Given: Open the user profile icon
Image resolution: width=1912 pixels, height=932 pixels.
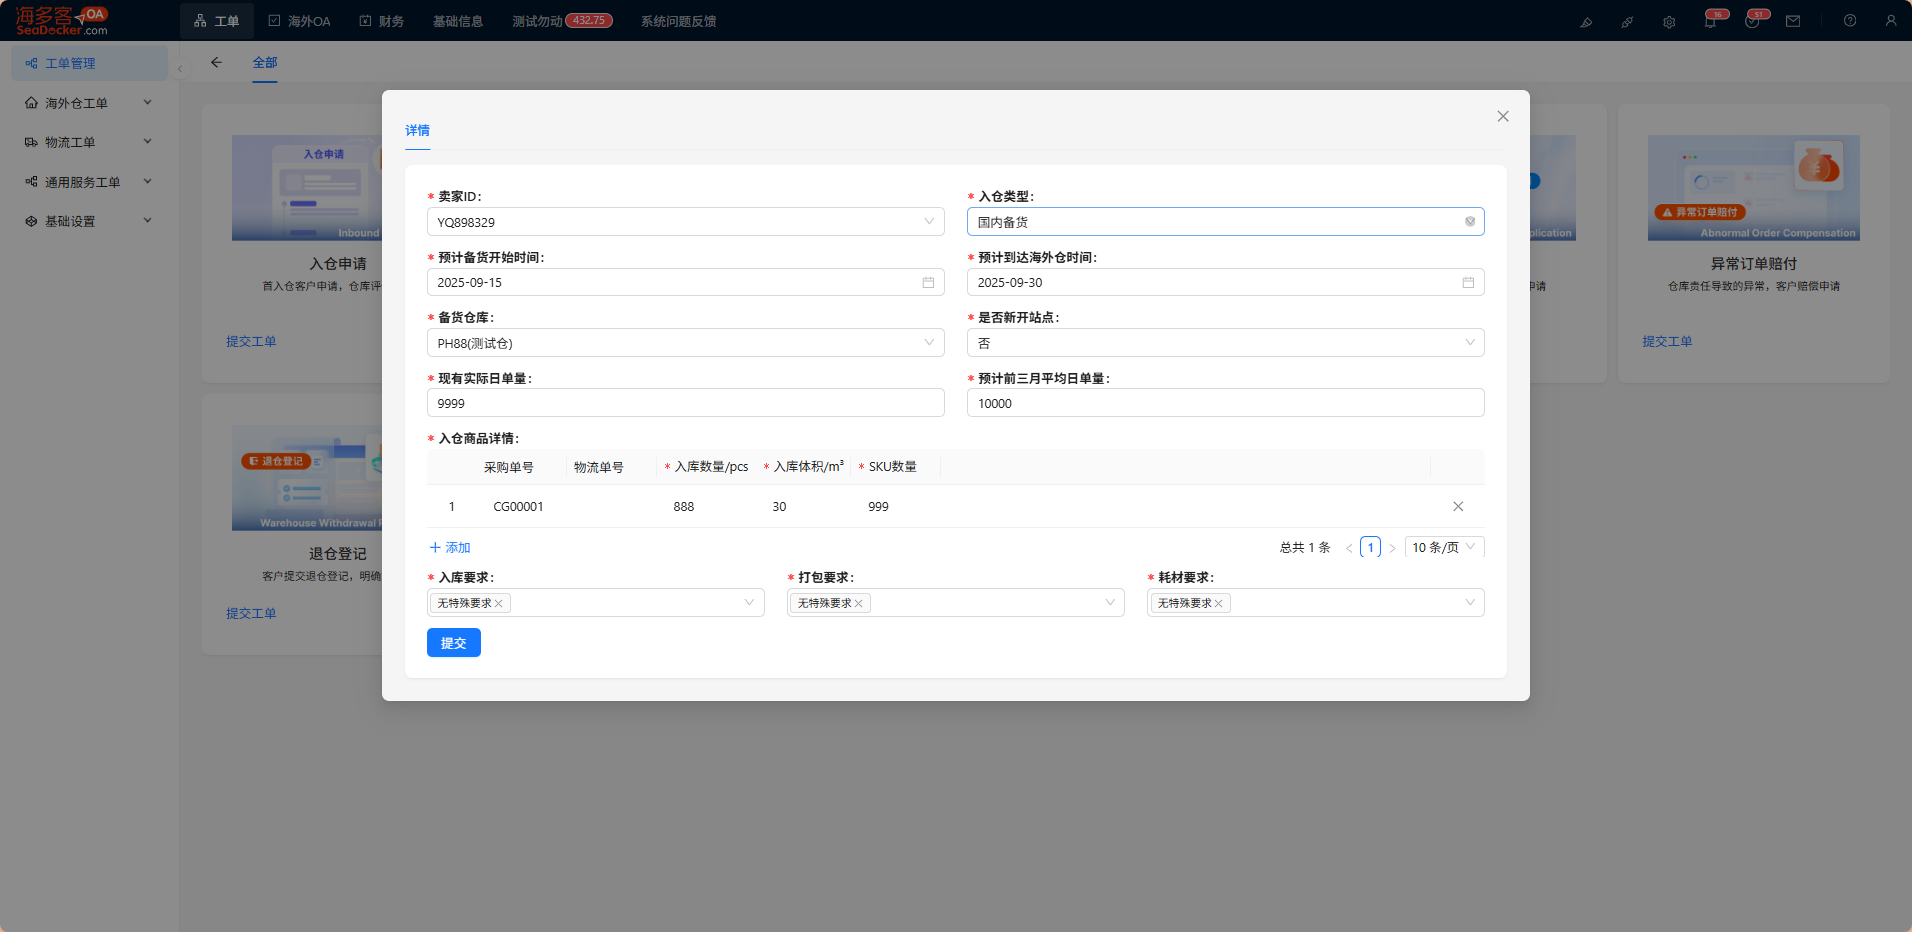Looking at the screenshot, I should point(1891,21).
